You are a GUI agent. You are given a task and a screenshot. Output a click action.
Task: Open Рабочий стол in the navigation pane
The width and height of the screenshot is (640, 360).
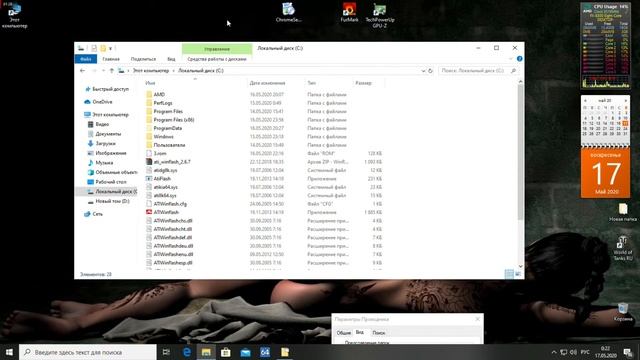[111, 182]
